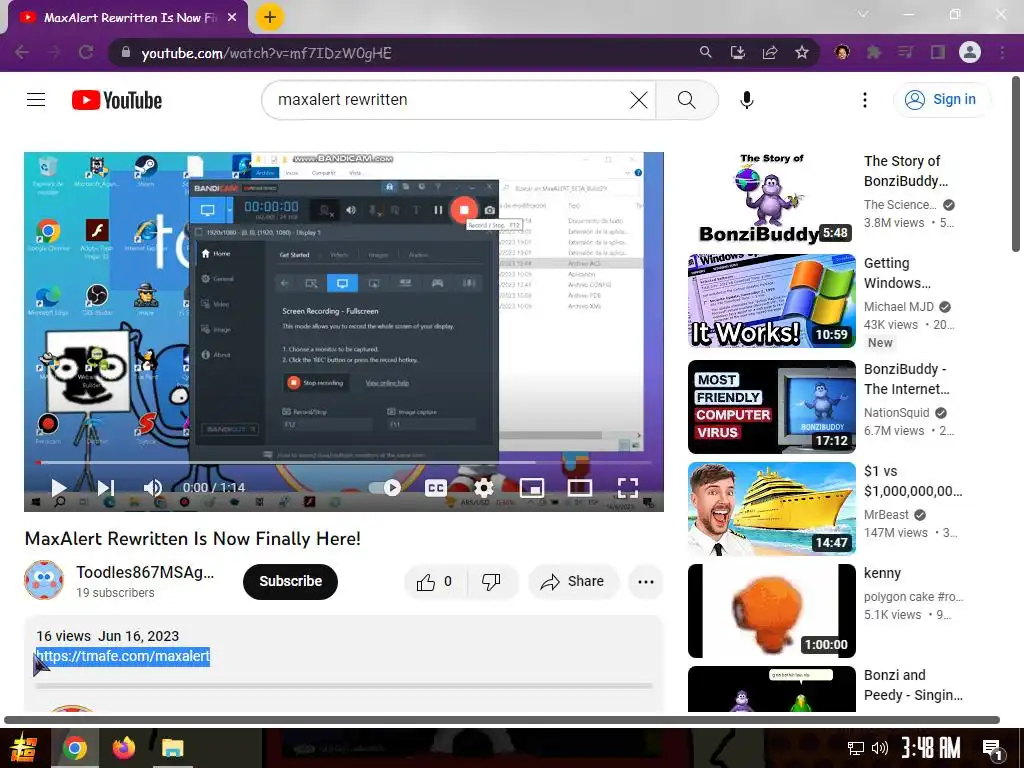Open the tmafe.com/maxalert description link
Image resolution: width=1024 pixels, height=768 pixels.
point(123,656)
